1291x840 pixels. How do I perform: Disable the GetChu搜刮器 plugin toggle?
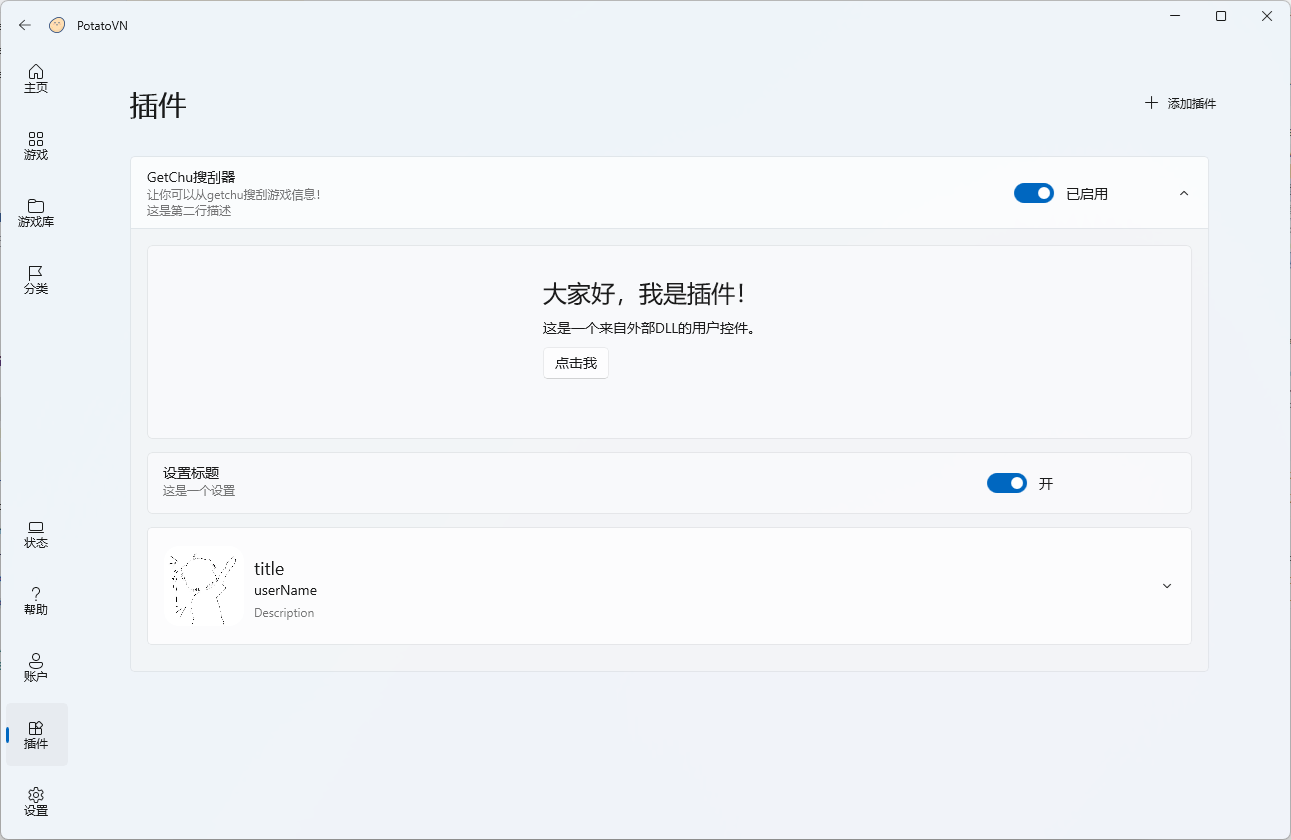(1033, 193)
